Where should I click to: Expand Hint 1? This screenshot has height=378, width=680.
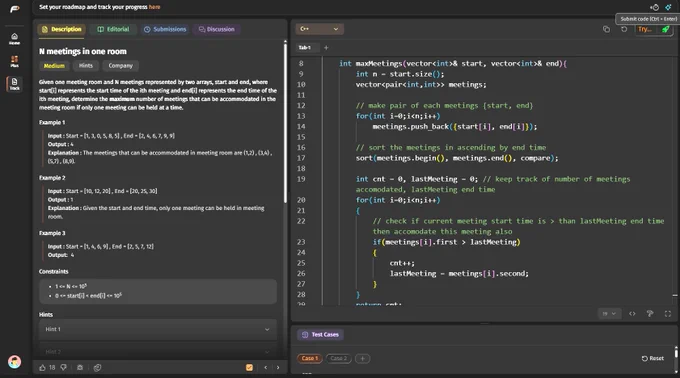coord(157,329)
